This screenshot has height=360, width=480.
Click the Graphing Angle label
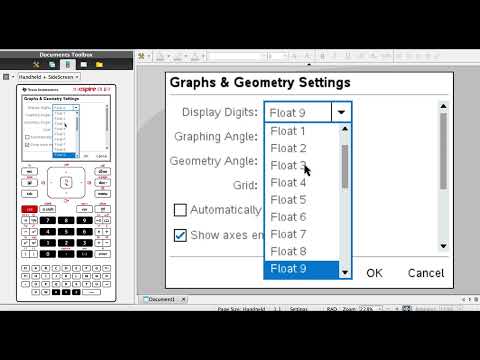tap(216, 137)
